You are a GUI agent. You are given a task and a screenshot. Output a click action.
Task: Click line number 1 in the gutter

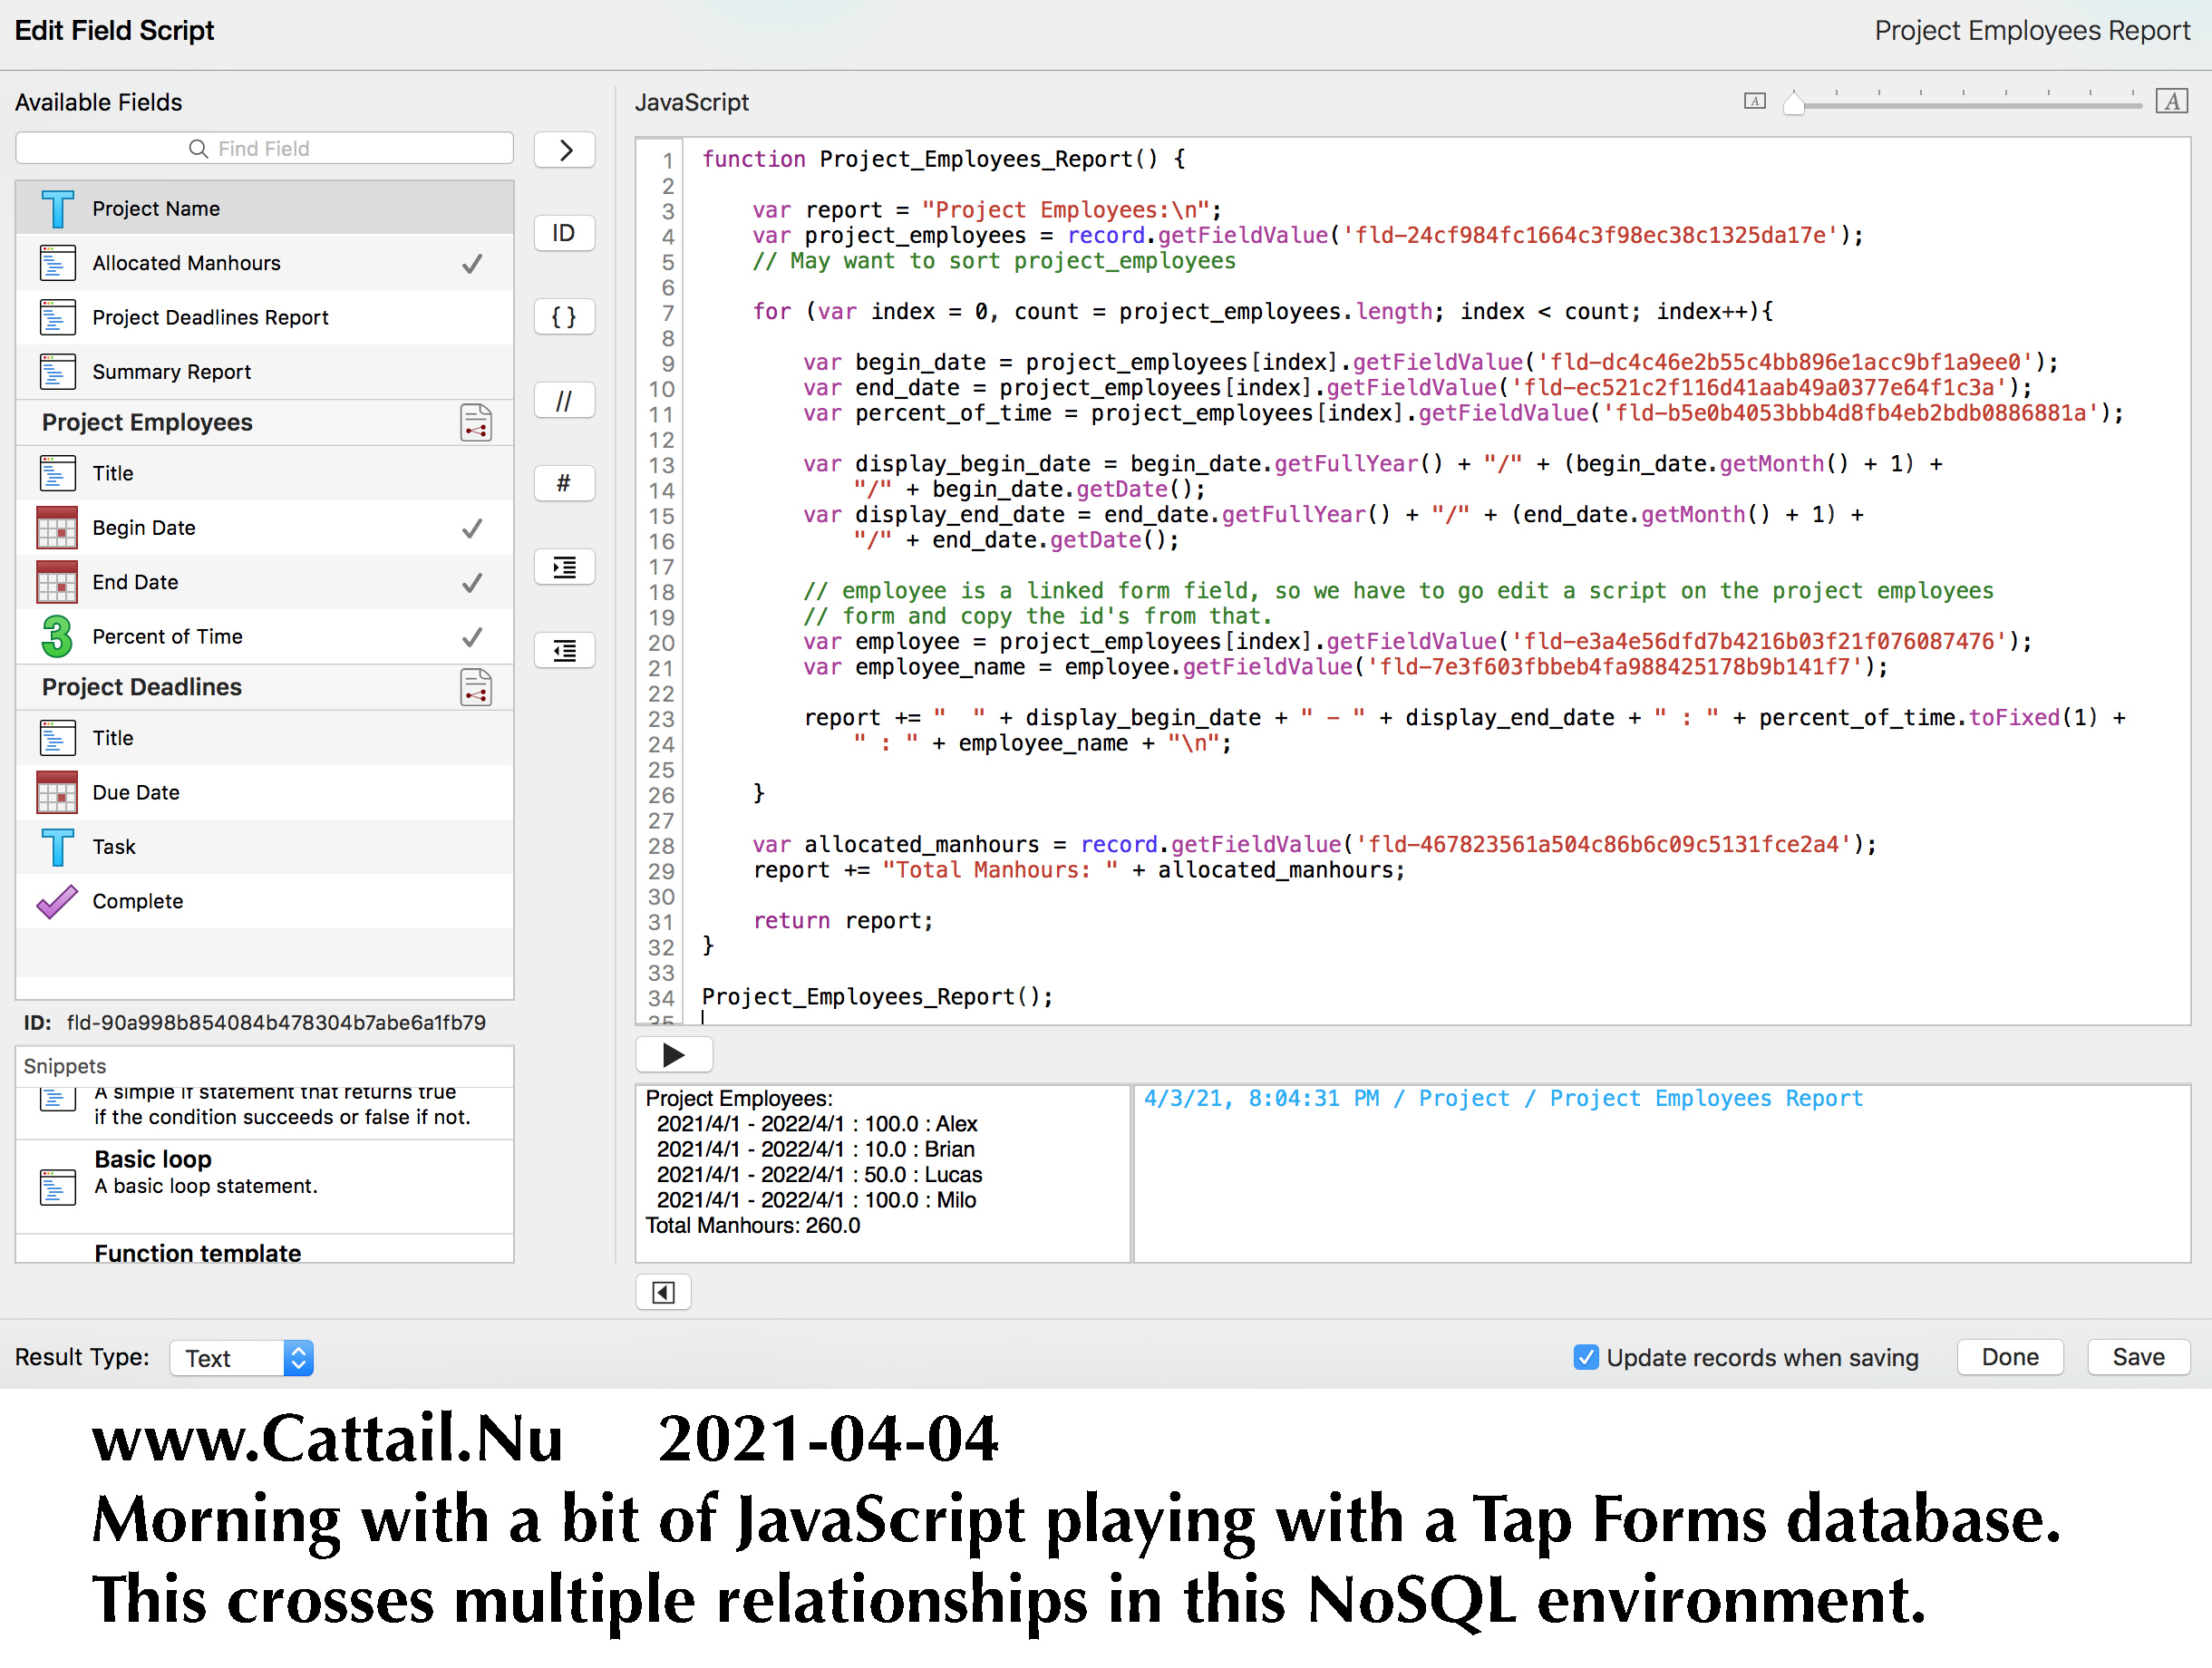point(667,160)
